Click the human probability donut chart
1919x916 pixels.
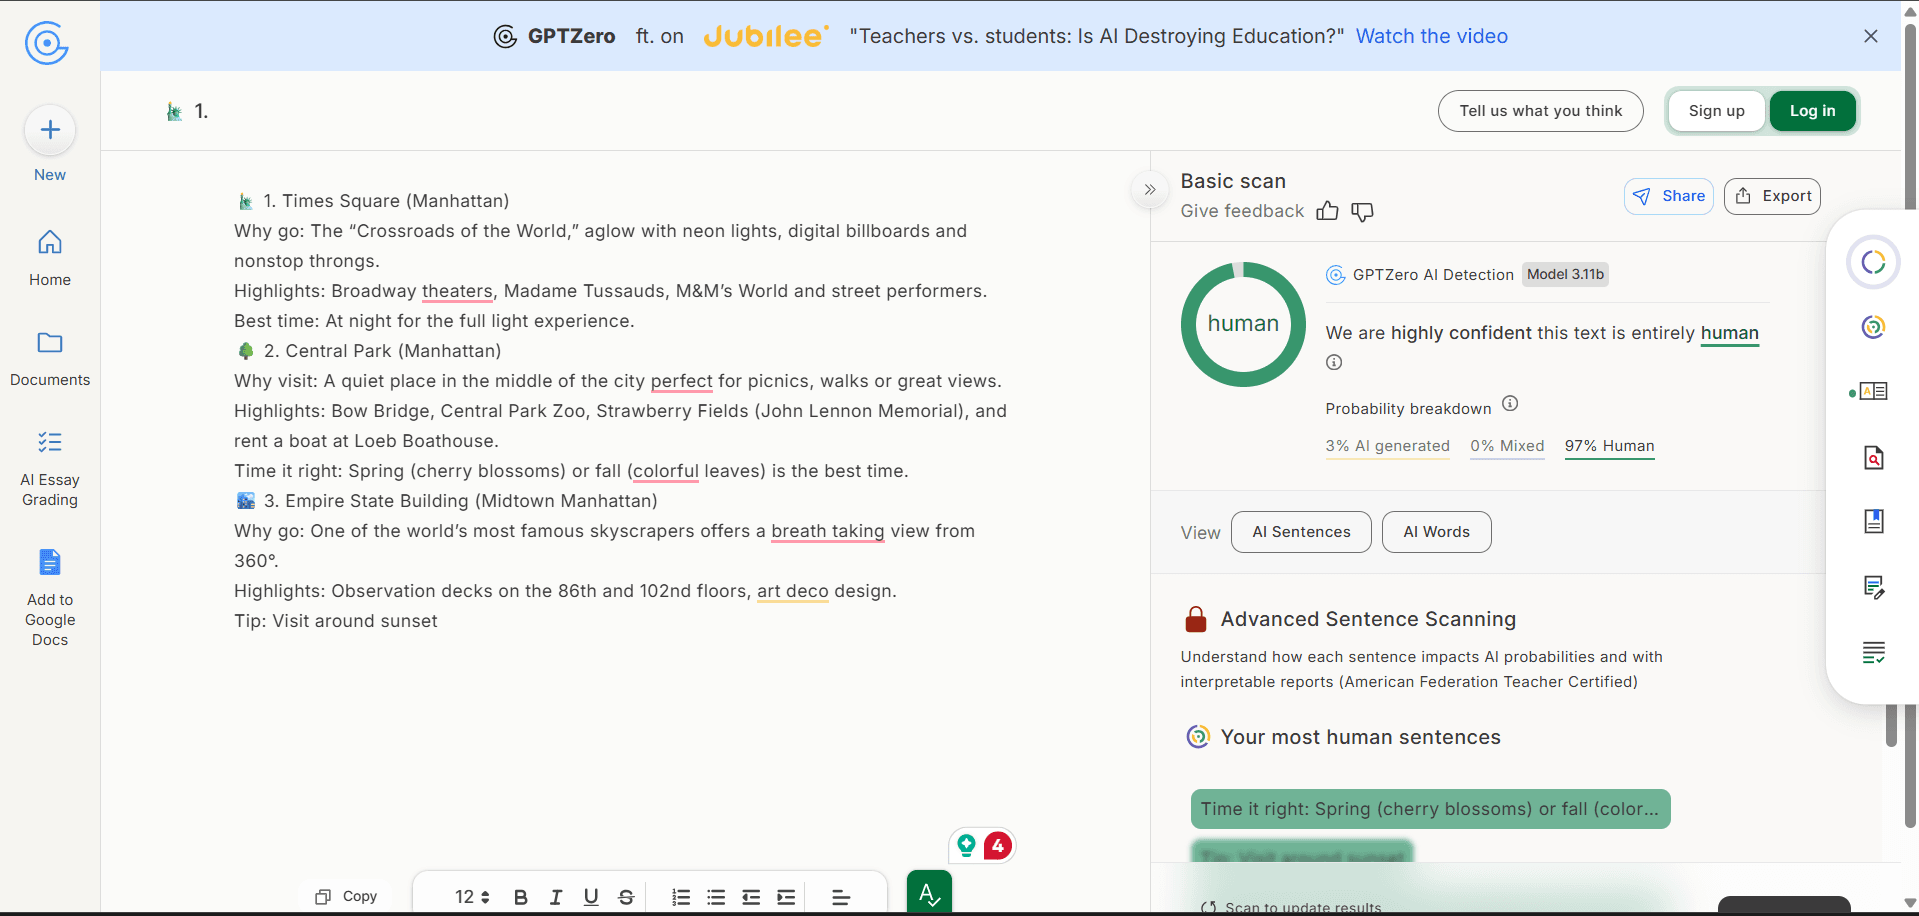[x=1243, y=324]
